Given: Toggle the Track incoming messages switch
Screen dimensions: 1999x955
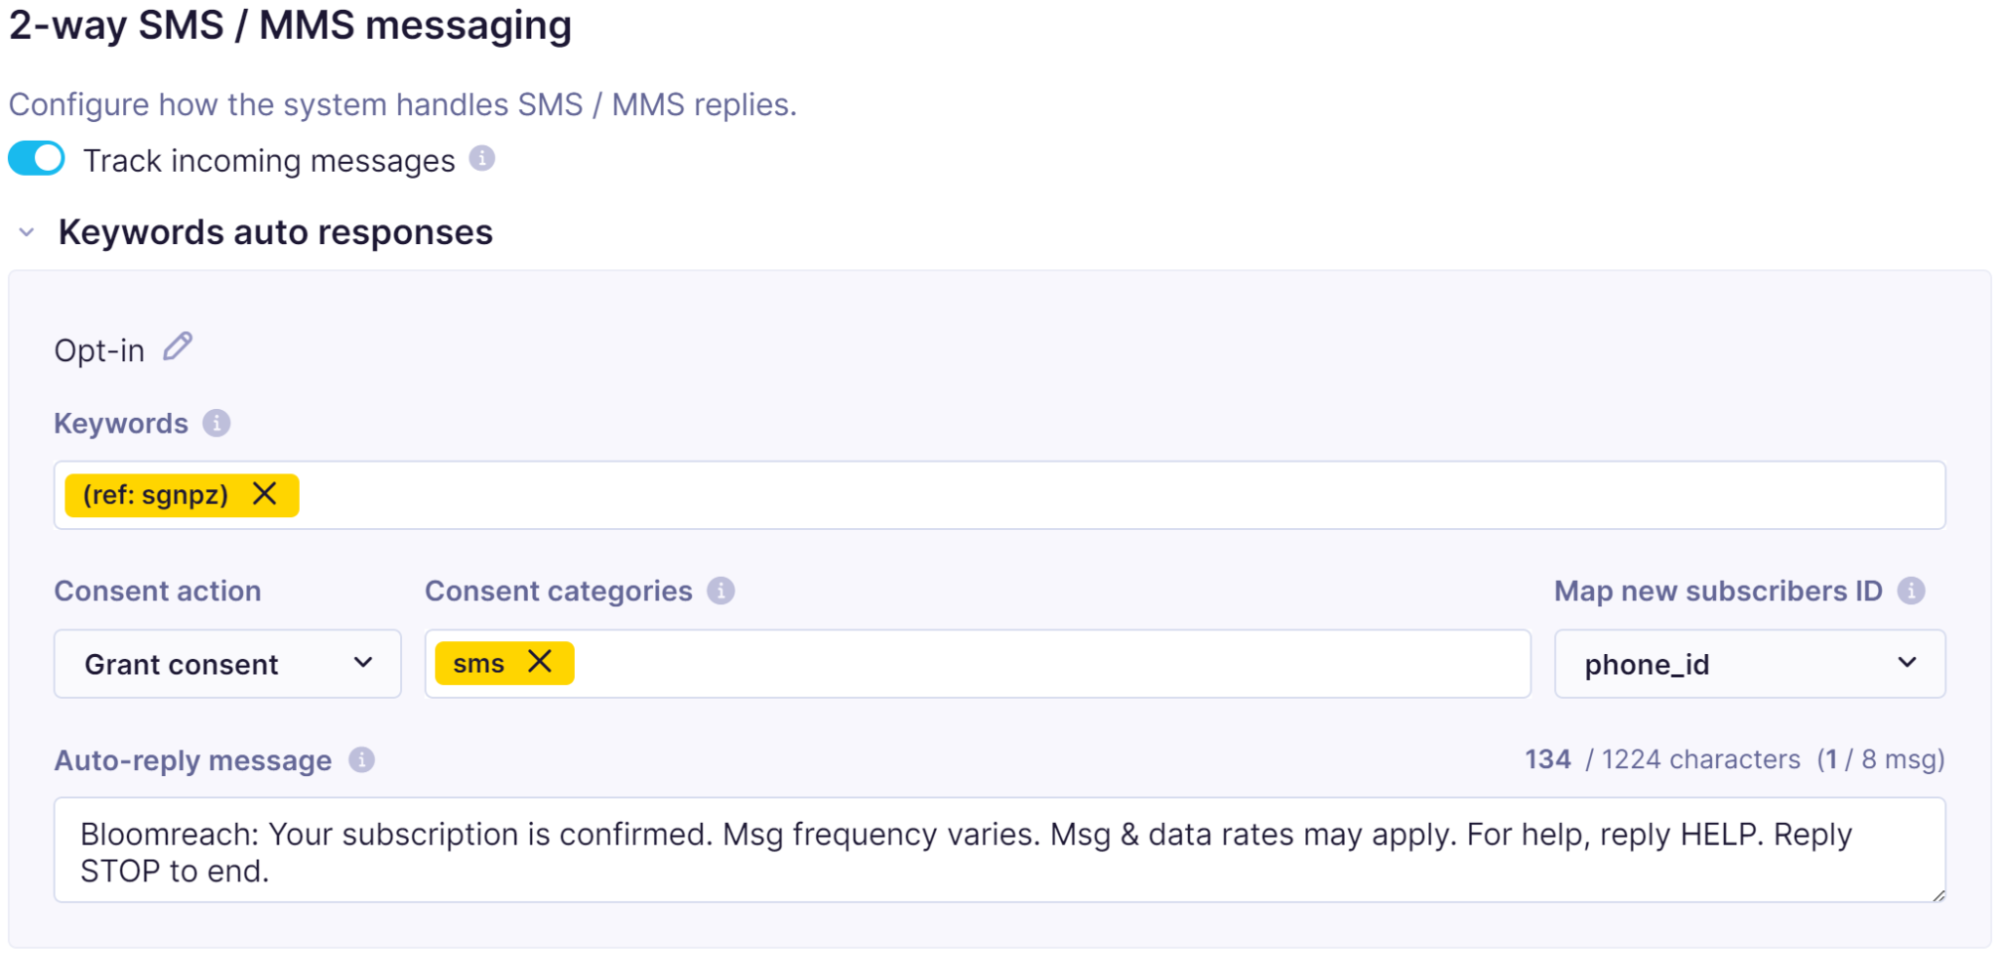Looking at the screenshot, I should [37, 159].
